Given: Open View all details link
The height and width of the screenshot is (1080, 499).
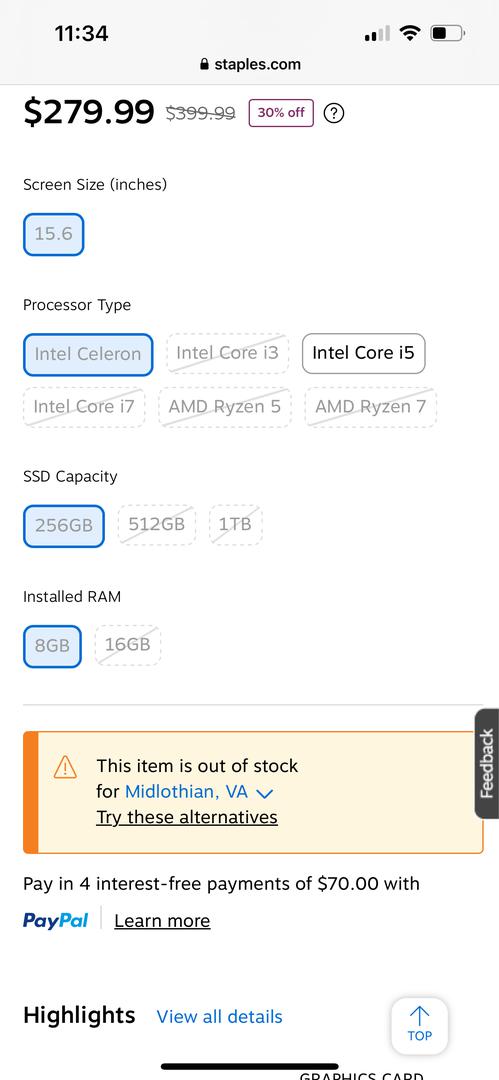Looking at the screenshot, I should pos(219,1017).
